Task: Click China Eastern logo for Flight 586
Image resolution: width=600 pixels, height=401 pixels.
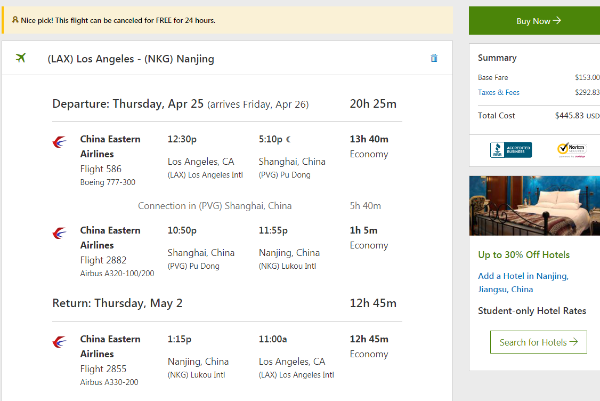Action: [x=59, y=142]
